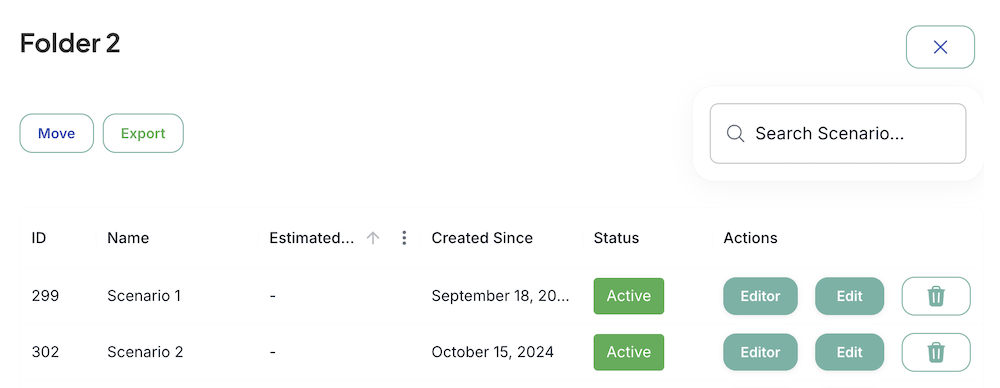The height and width of the screenshot is (388, 1000).
Task: Click the ID column header
Action: 39,238
